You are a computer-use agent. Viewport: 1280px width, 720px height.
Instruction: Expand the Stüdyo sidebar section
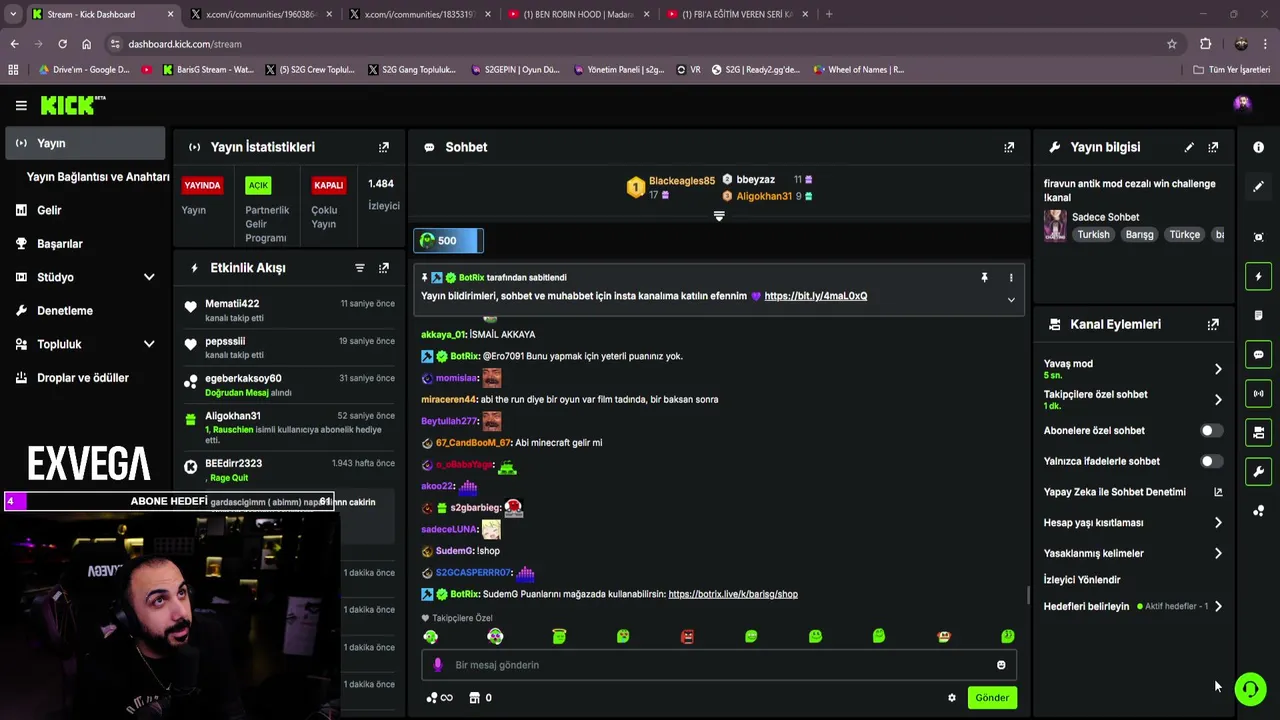[149, 277]
